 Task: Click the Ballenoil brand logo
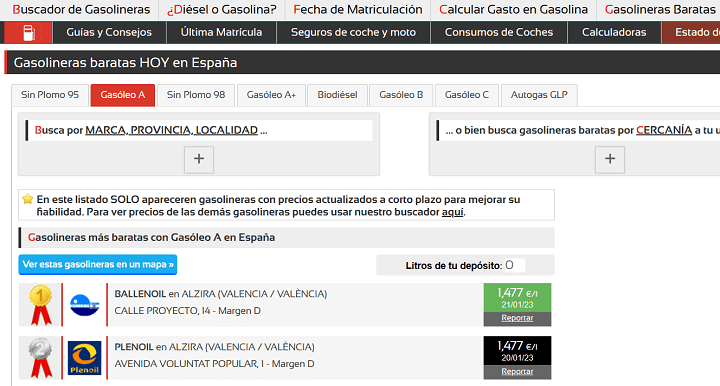pos(84,305)
